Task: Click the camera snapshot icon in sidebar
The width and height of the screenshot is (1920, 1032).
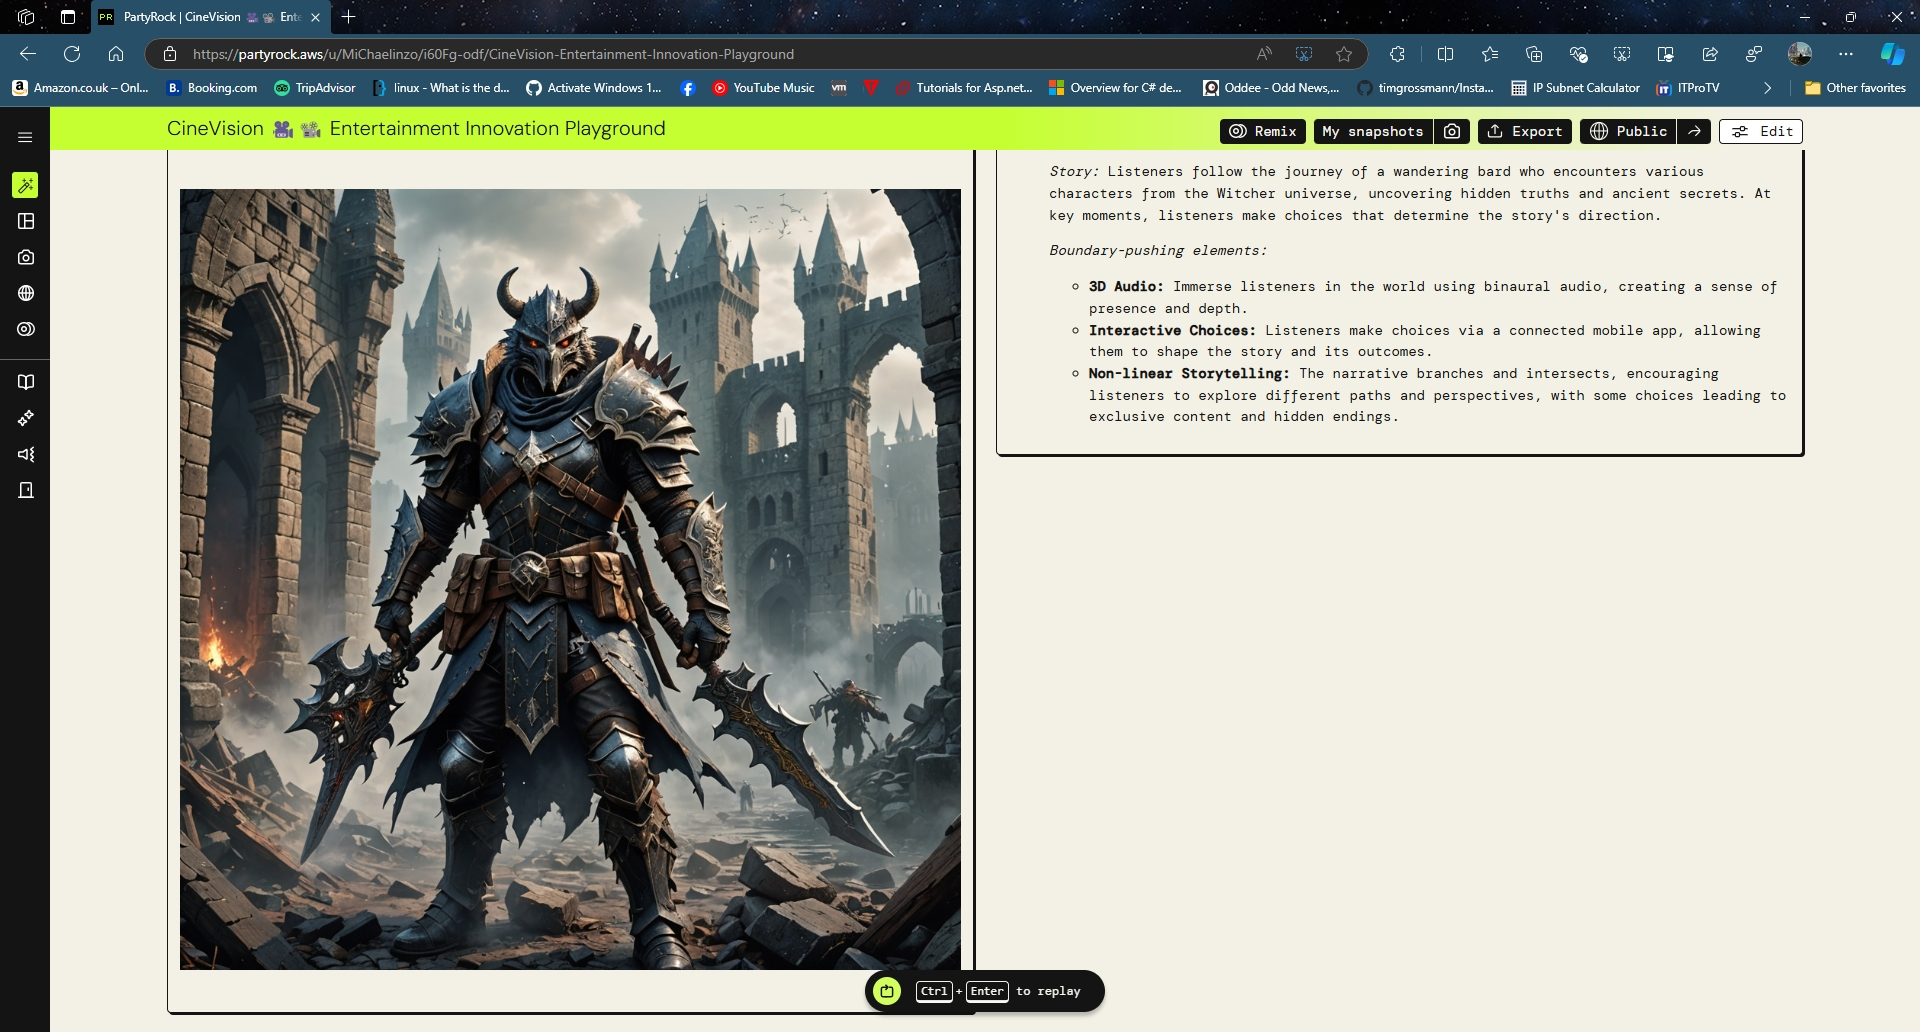Action: coord(25,256)
